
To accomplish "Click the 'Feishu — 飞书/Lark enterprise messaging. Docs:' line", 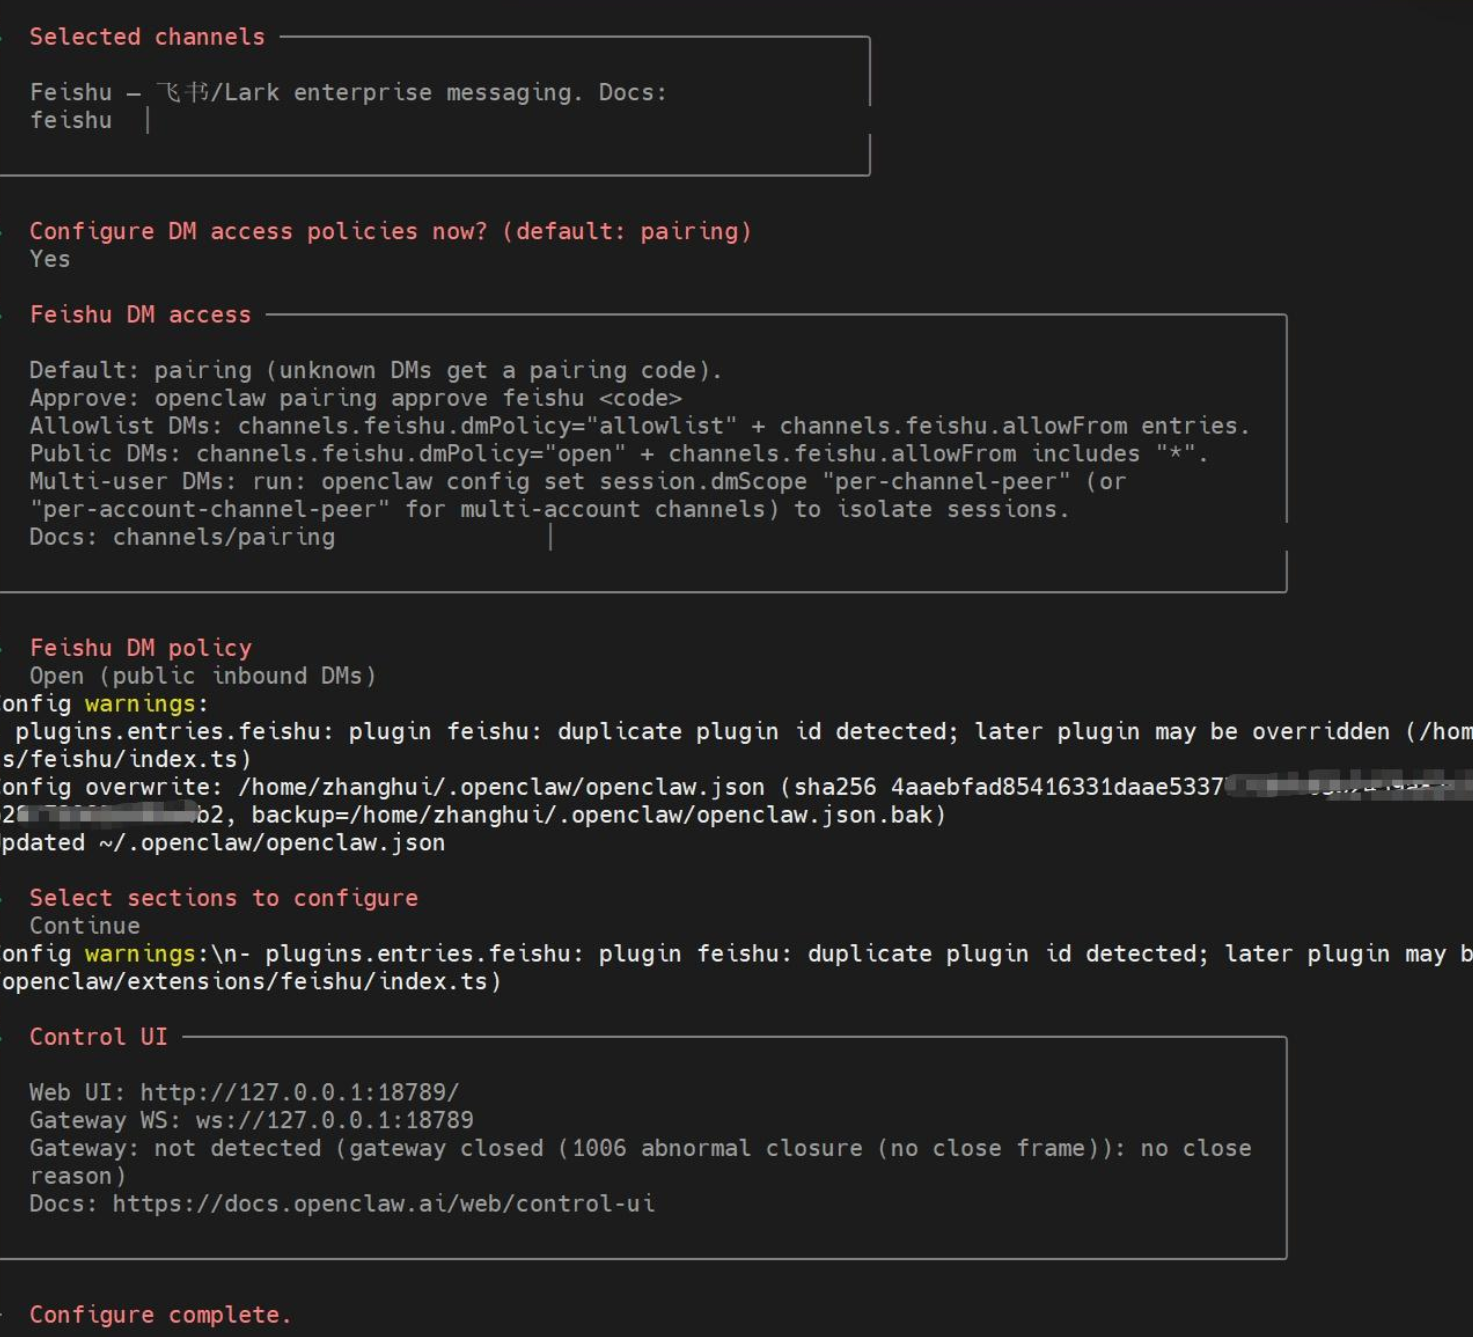I will [348, 93].
